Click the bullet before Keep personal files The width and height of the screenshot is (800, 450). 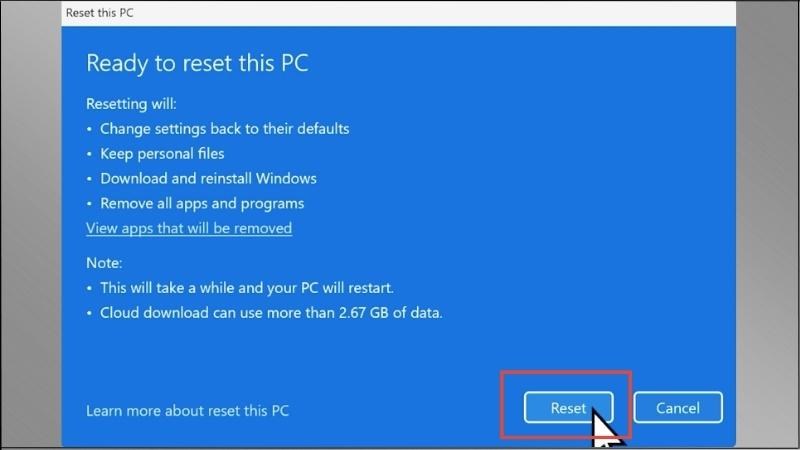click(89, 154)
